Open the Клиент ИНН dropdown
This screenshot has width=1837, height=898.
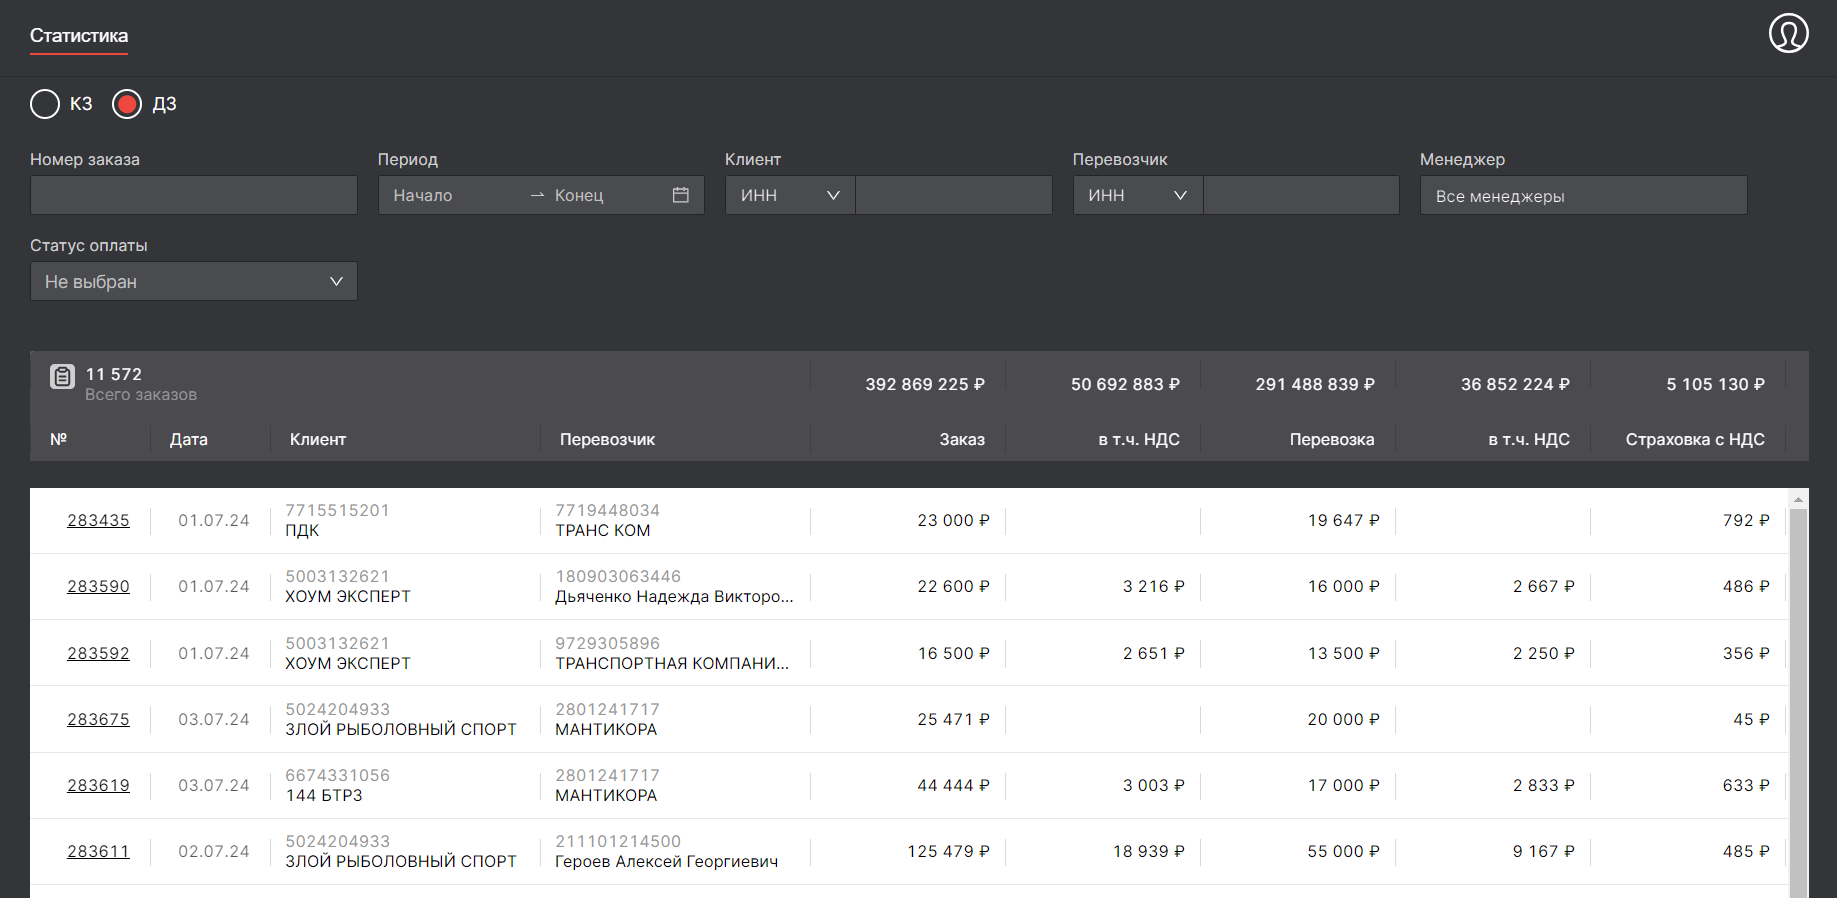point(790,195)
